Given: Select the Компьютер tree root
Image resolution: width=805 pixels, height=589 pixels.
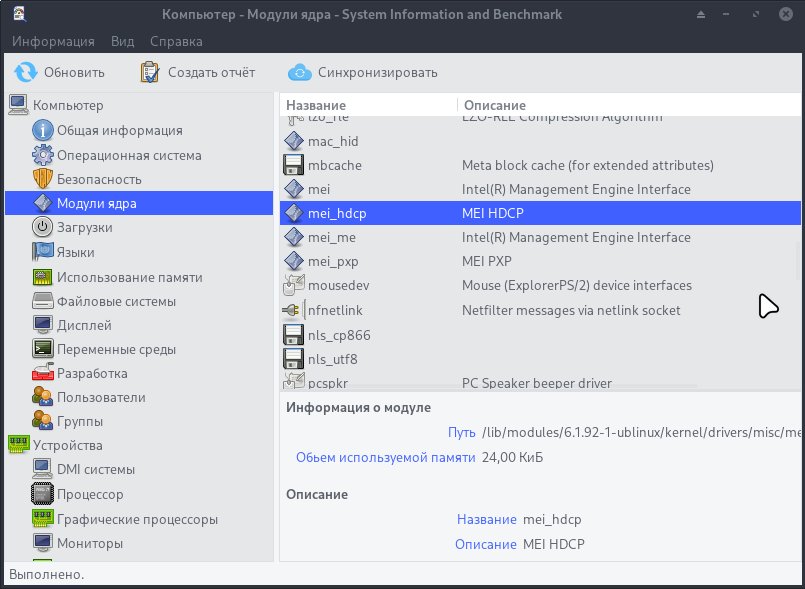Looking at the screenshot, I should point(68,105).
